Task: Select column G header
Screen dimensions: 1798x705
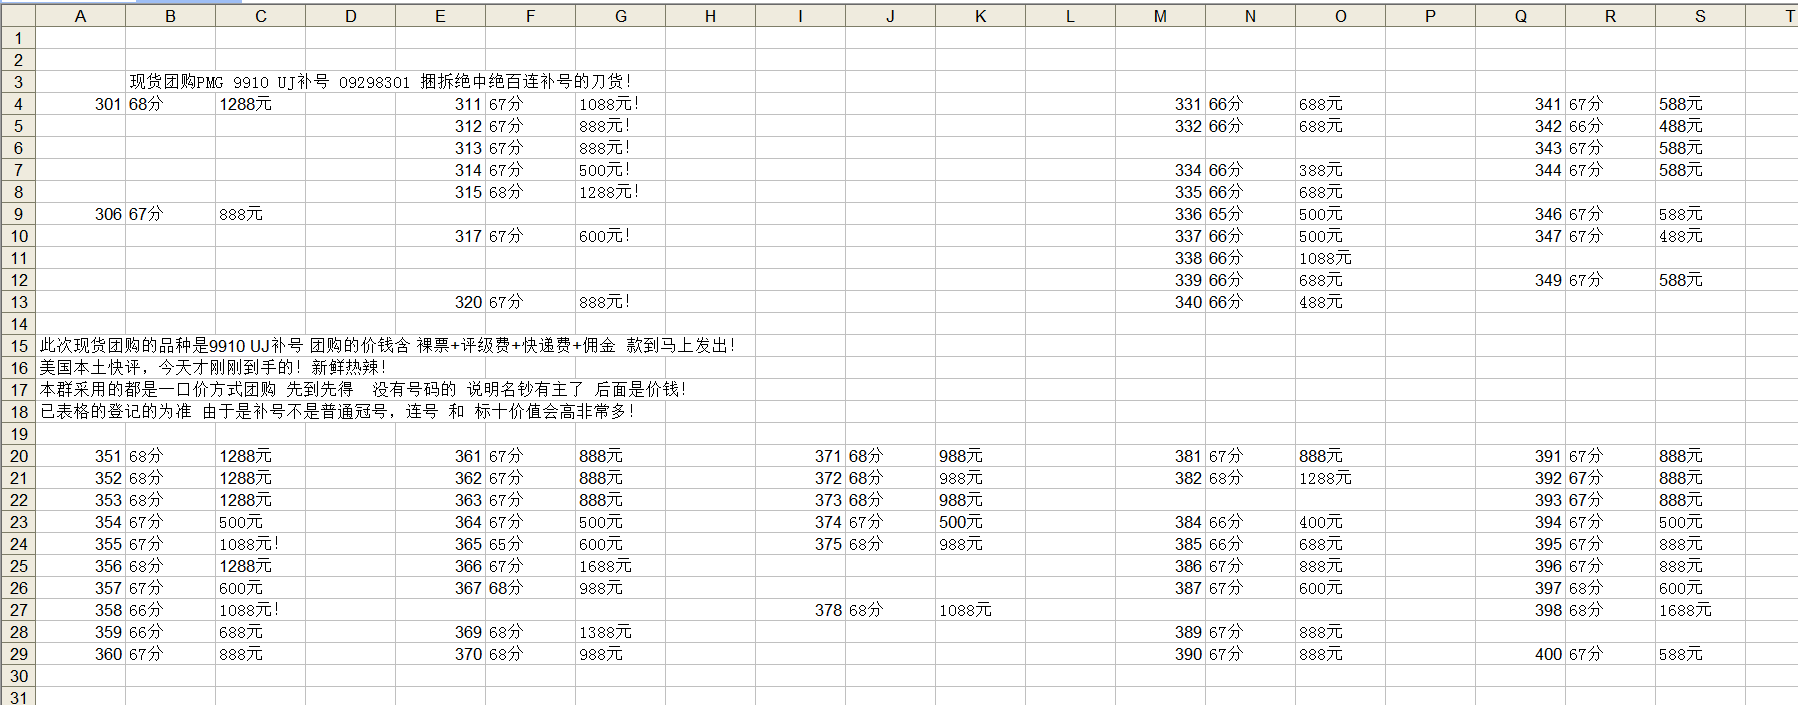Action: click(x=620, y=16)
